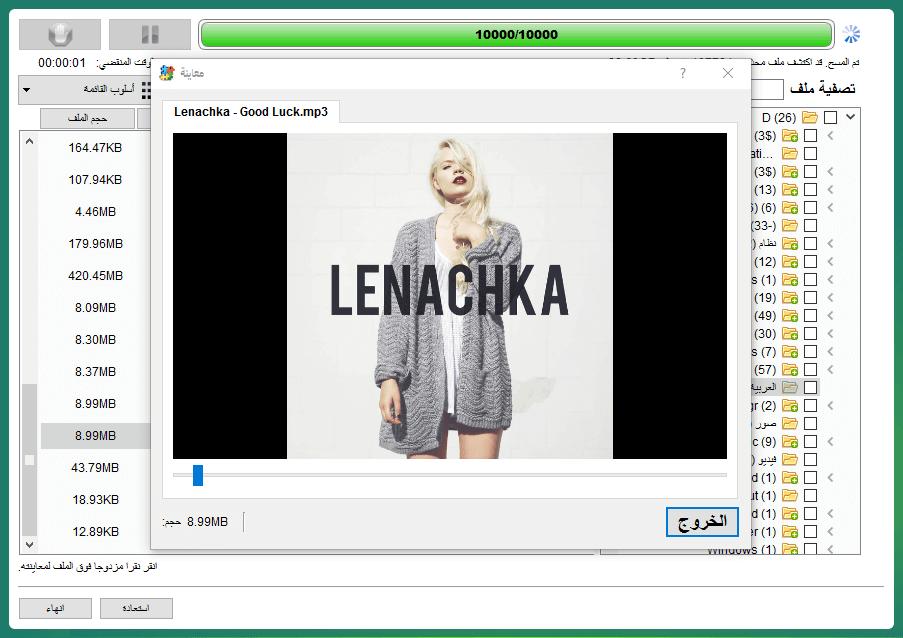
Task: Expand the (57) folder node arrow
Action: (830, 370)
